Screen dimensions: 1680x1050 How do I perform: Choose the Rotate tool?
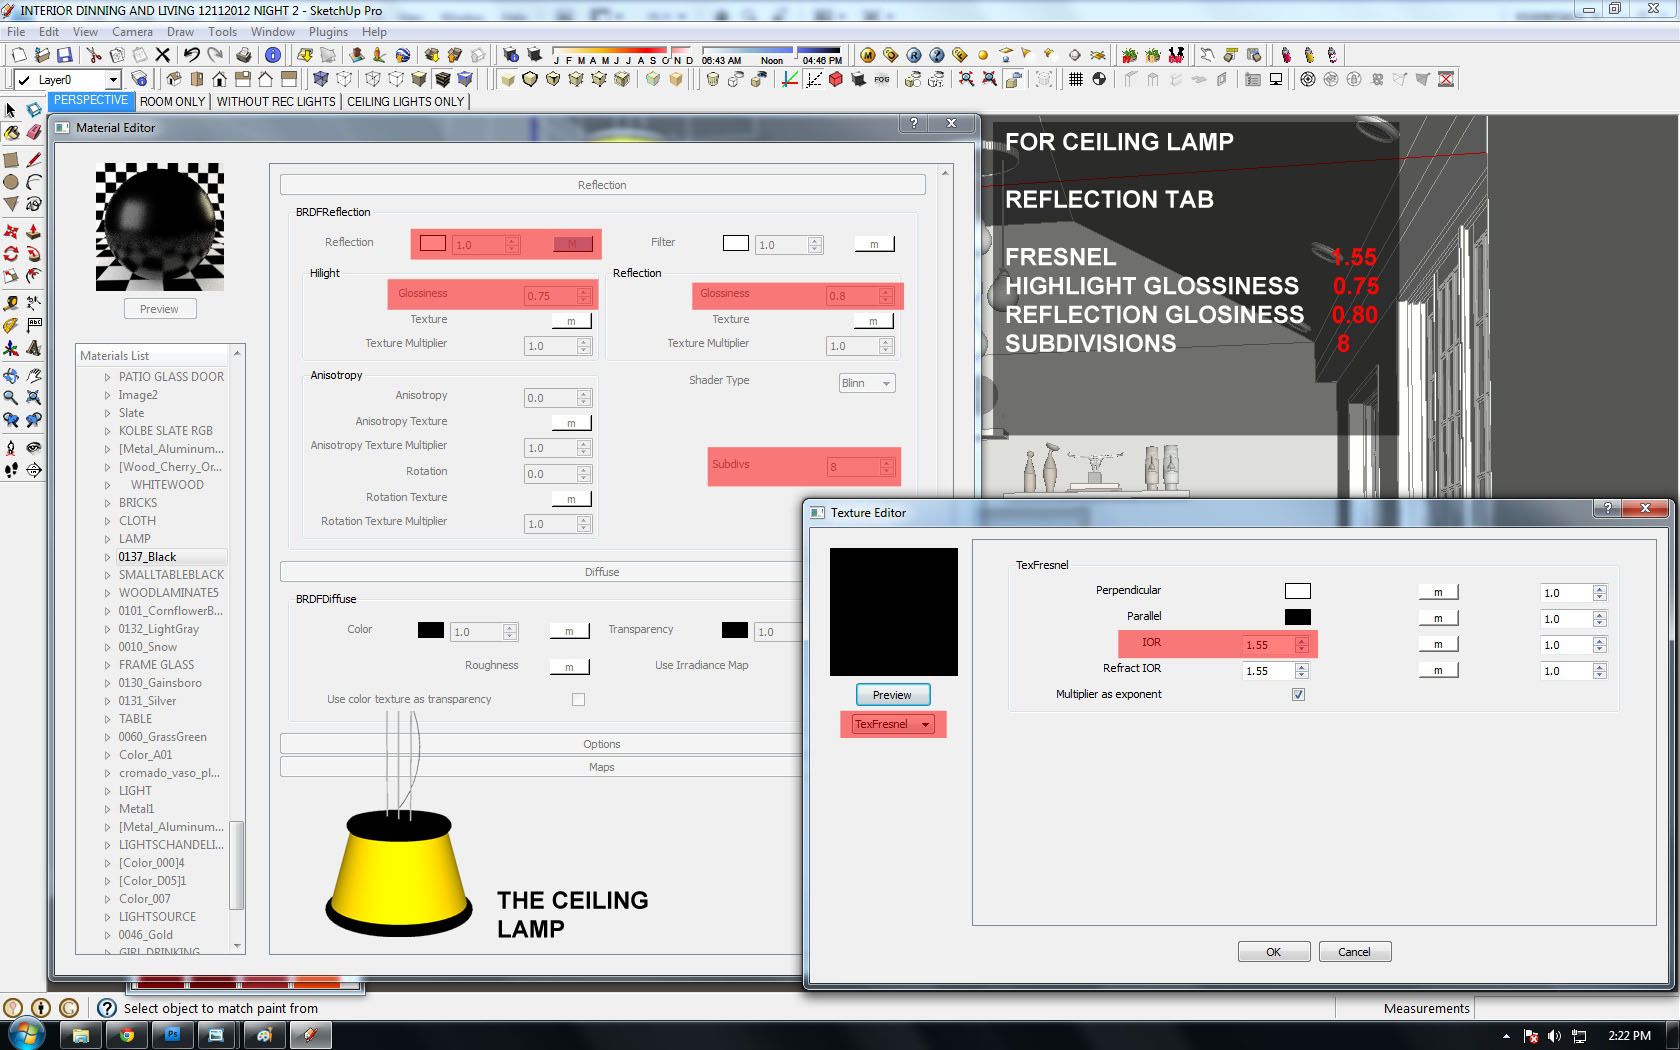[x=11, y=253]
